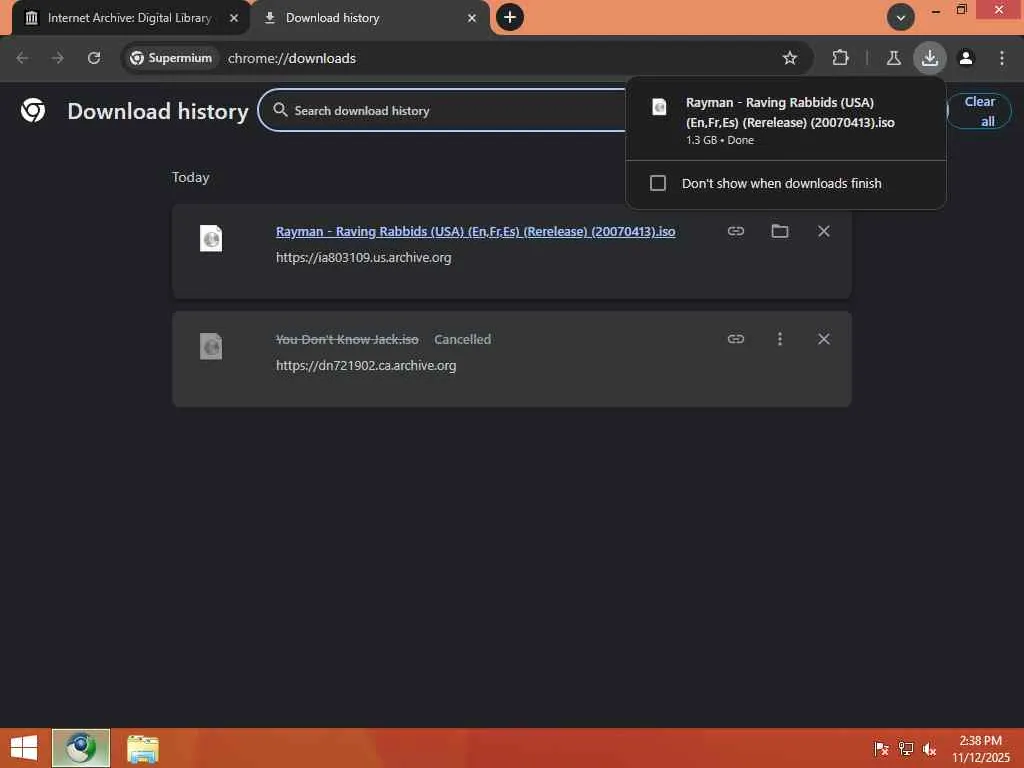
Task: Click the muted volume tray icon
Action: (x=929, y=748)
